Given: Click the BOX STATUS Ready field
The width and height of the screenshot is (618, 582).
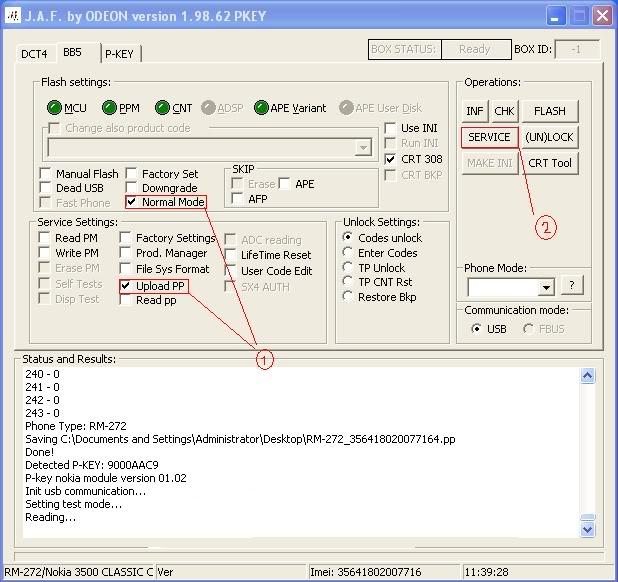Looking at the screenshot, I should [476, 49].
